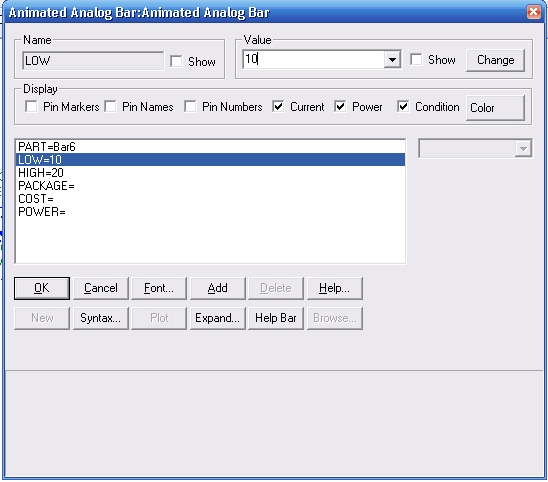
Task: Open the Expand... editor
Action: [x=218, y=318]
